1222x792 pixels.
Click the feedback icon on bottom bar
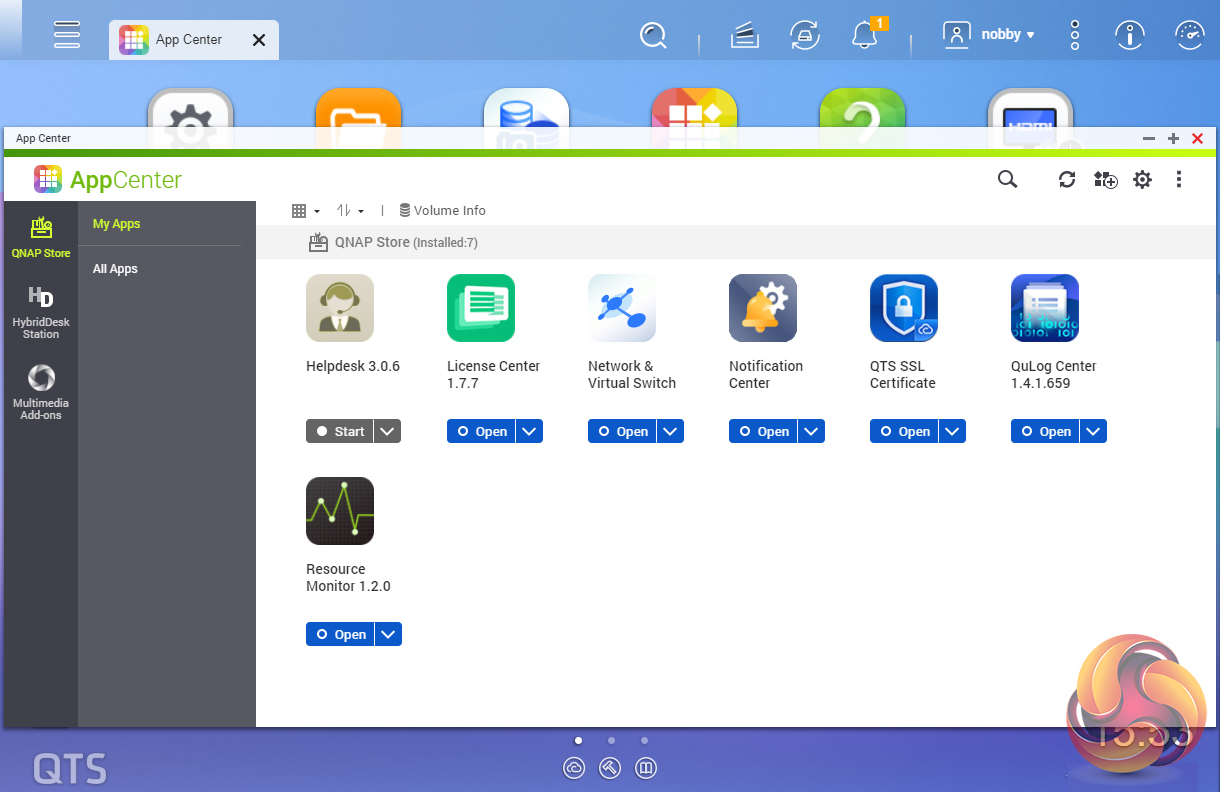pos(646,768)
